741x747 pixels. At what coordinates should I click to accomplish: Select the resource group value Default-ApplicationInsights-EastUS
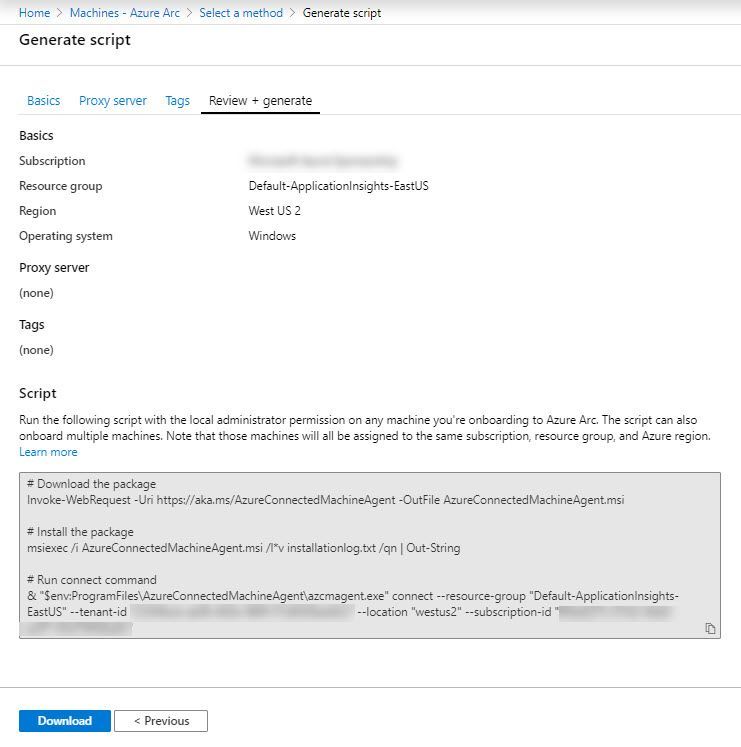point(338,186)
